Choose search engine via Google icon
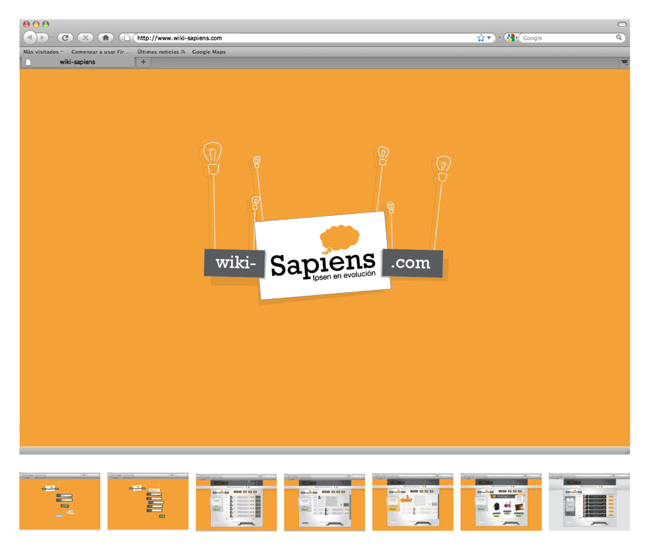650x552 pixels. click(510, 38)
